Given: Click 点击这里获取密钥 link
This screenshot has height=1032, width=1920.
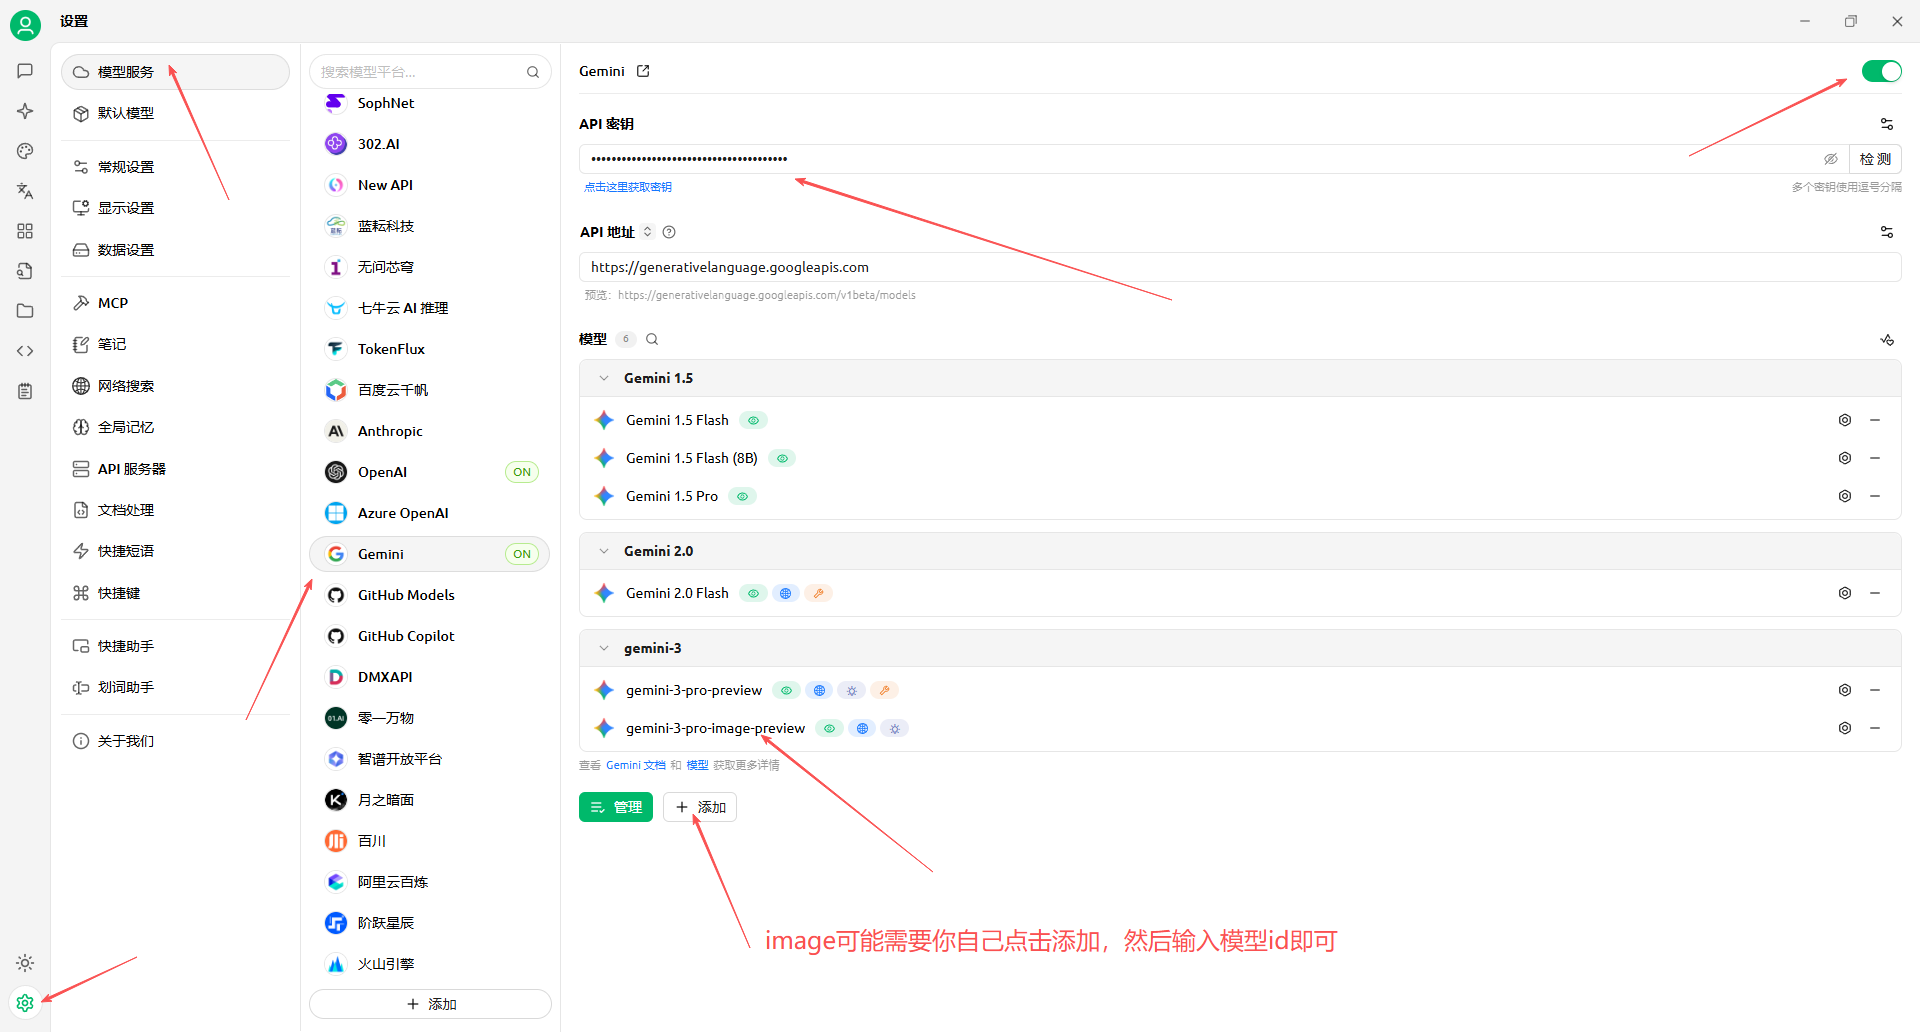Looking at the screenshot, I should (628, 187).
